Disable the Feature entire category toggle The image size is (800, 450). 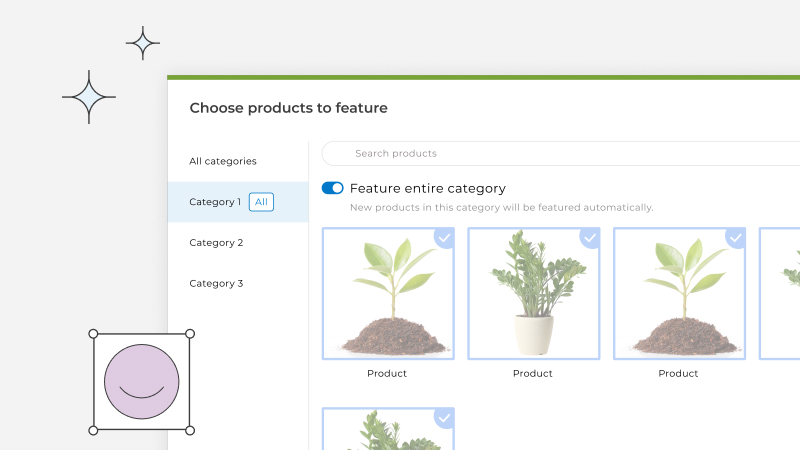[333, 188]
